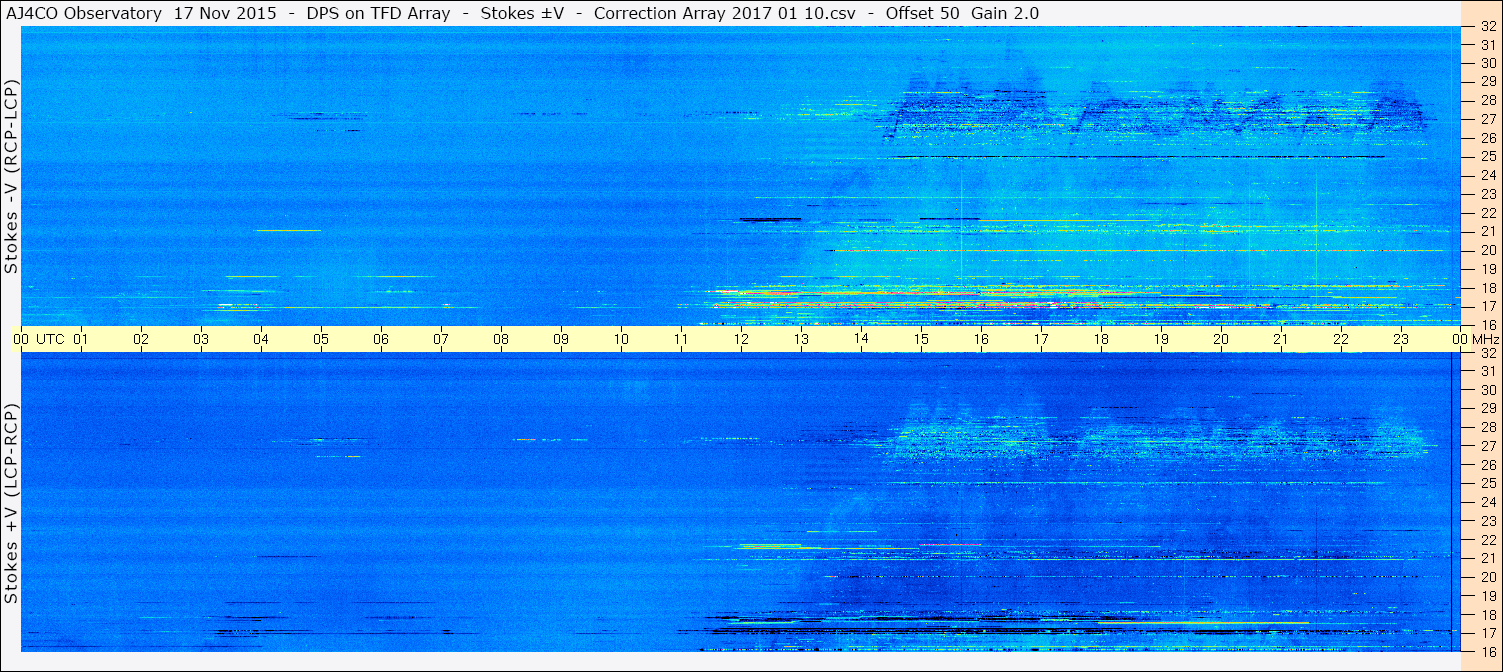Screen dimensions: 1503x672
Task: Click the 18 MHz tick of lower panel
Action: (x=1488, y=614)
